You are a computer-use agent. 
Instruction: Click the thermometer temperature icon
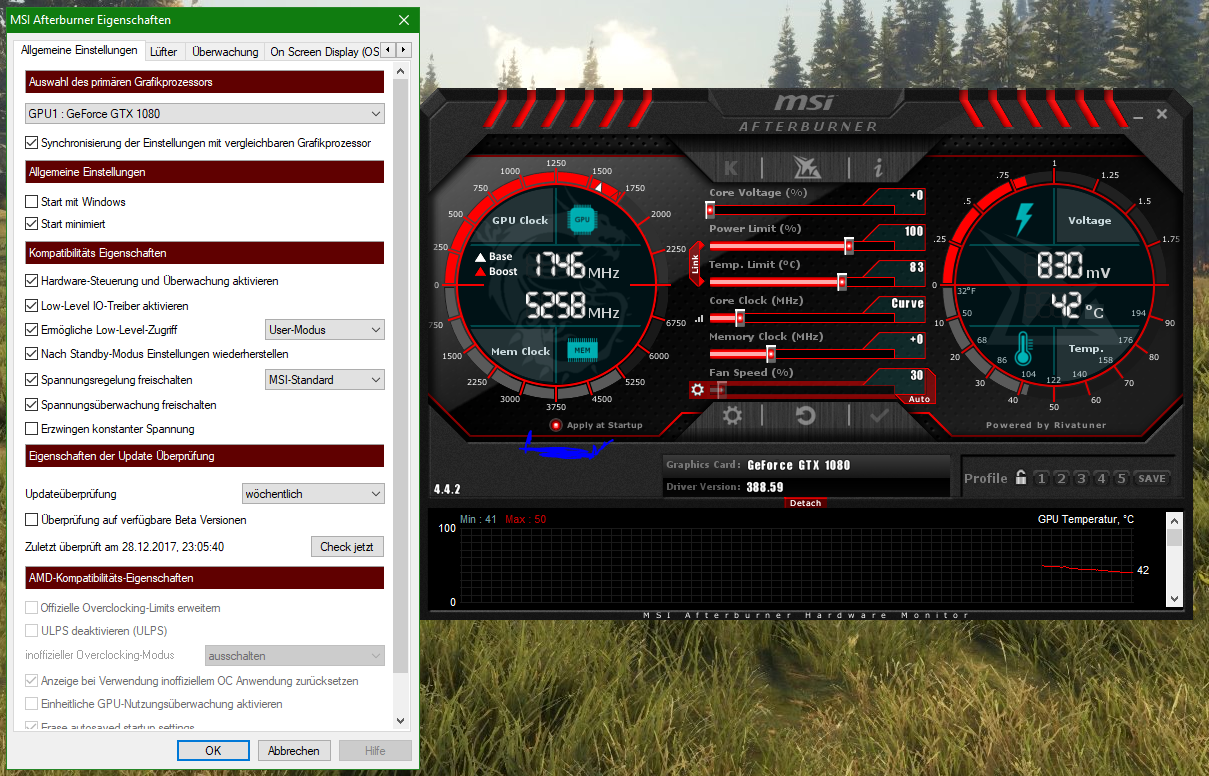pyautogui.click(x=1023, y=349)
